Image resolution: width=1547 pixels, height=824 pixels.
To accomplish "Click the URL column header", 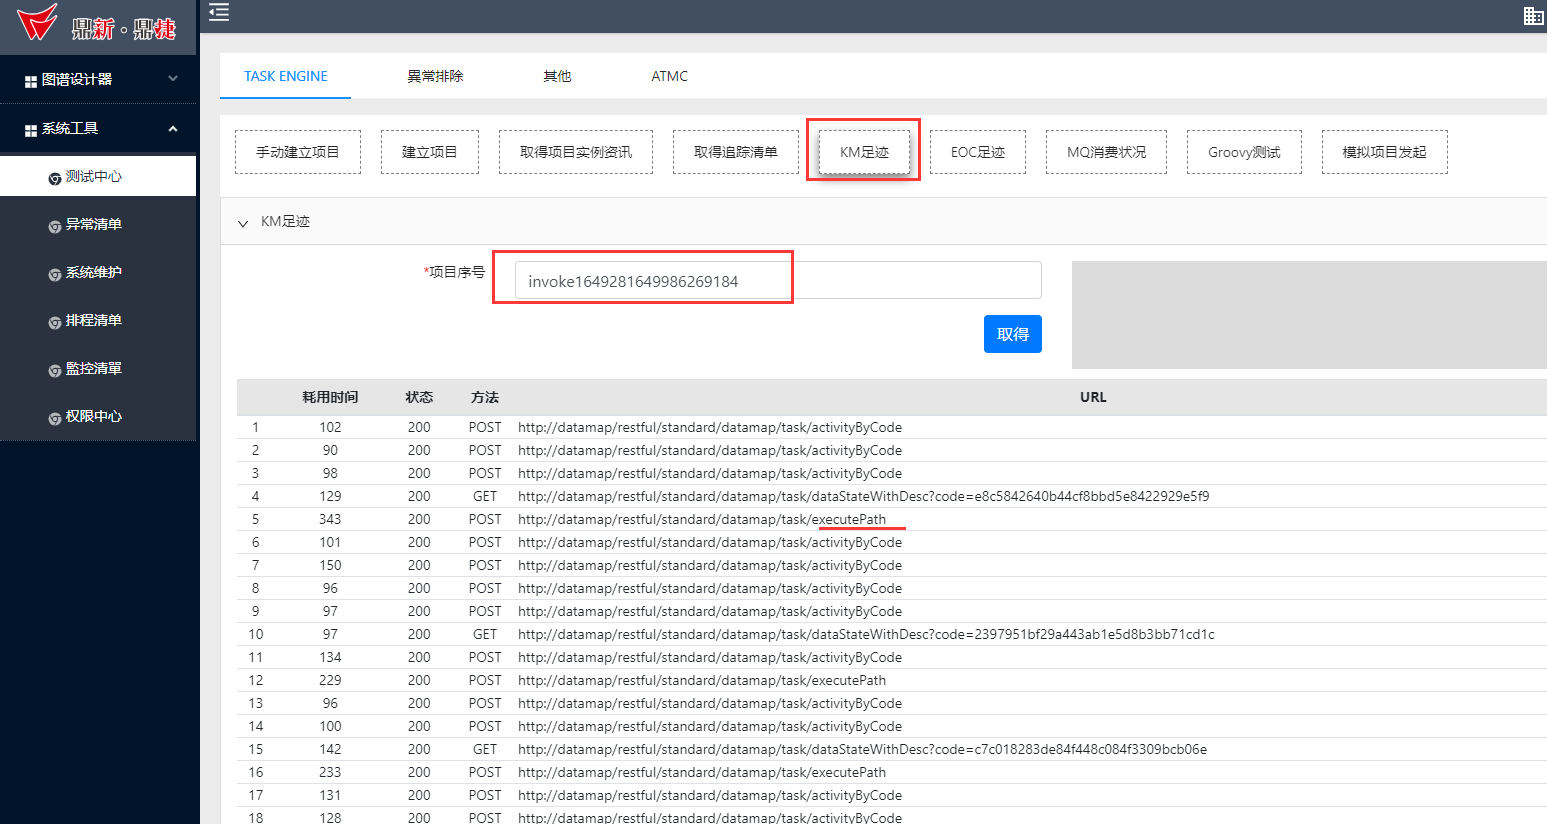I will [1093, 397].
